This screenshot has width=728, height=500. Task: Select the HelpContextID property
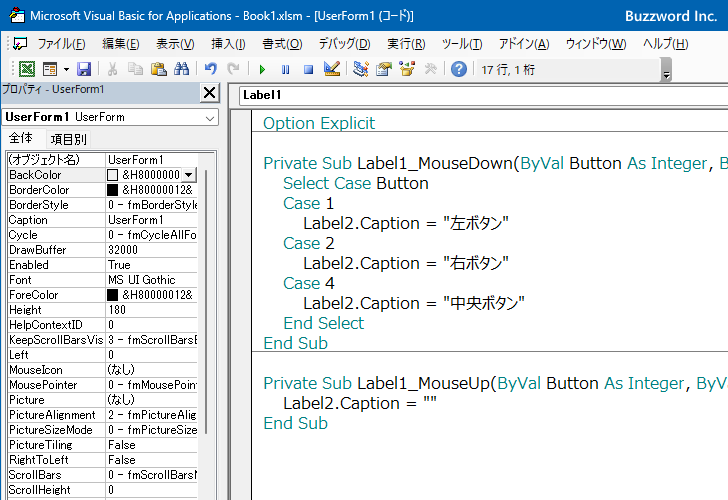103,325
